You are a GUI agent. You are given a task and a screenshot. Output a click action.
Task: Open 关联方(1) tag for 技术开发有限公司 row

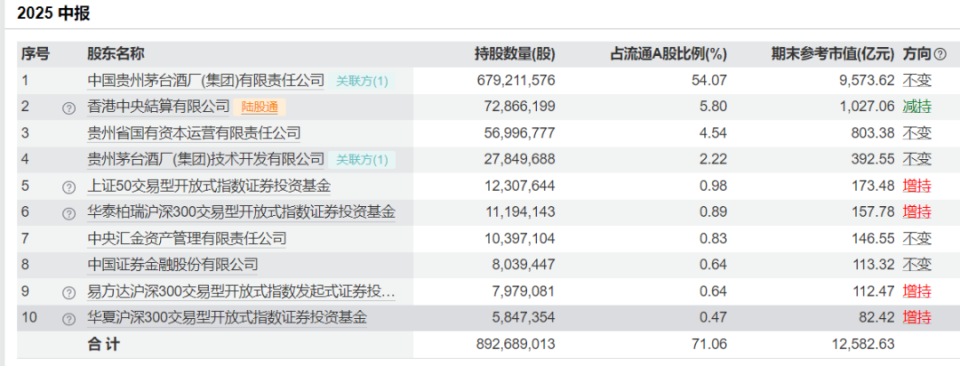click(x=362, y=160)
